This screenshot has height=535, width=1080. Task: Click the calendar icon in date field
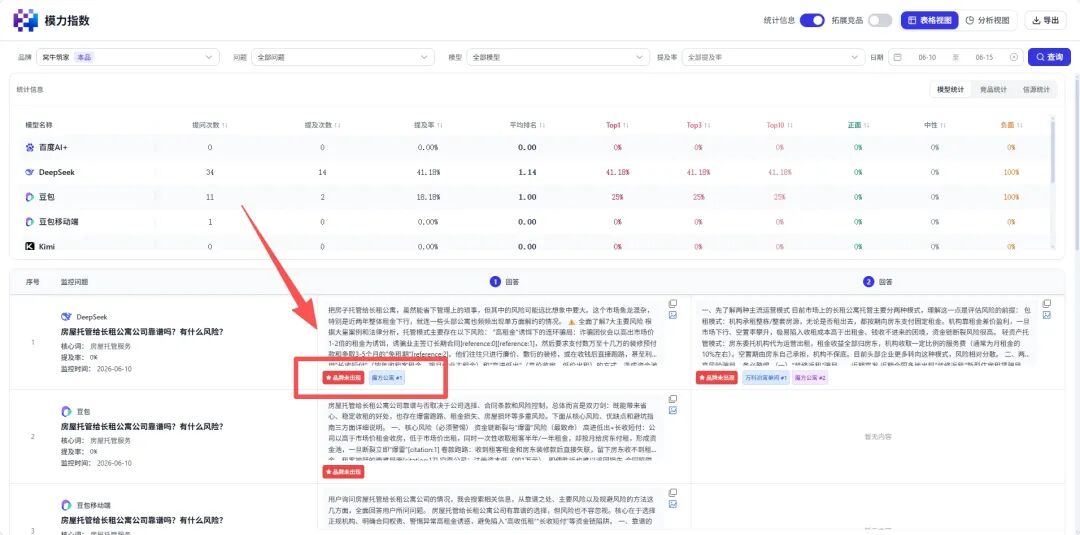pyautogui.click(x=897, y=57)
